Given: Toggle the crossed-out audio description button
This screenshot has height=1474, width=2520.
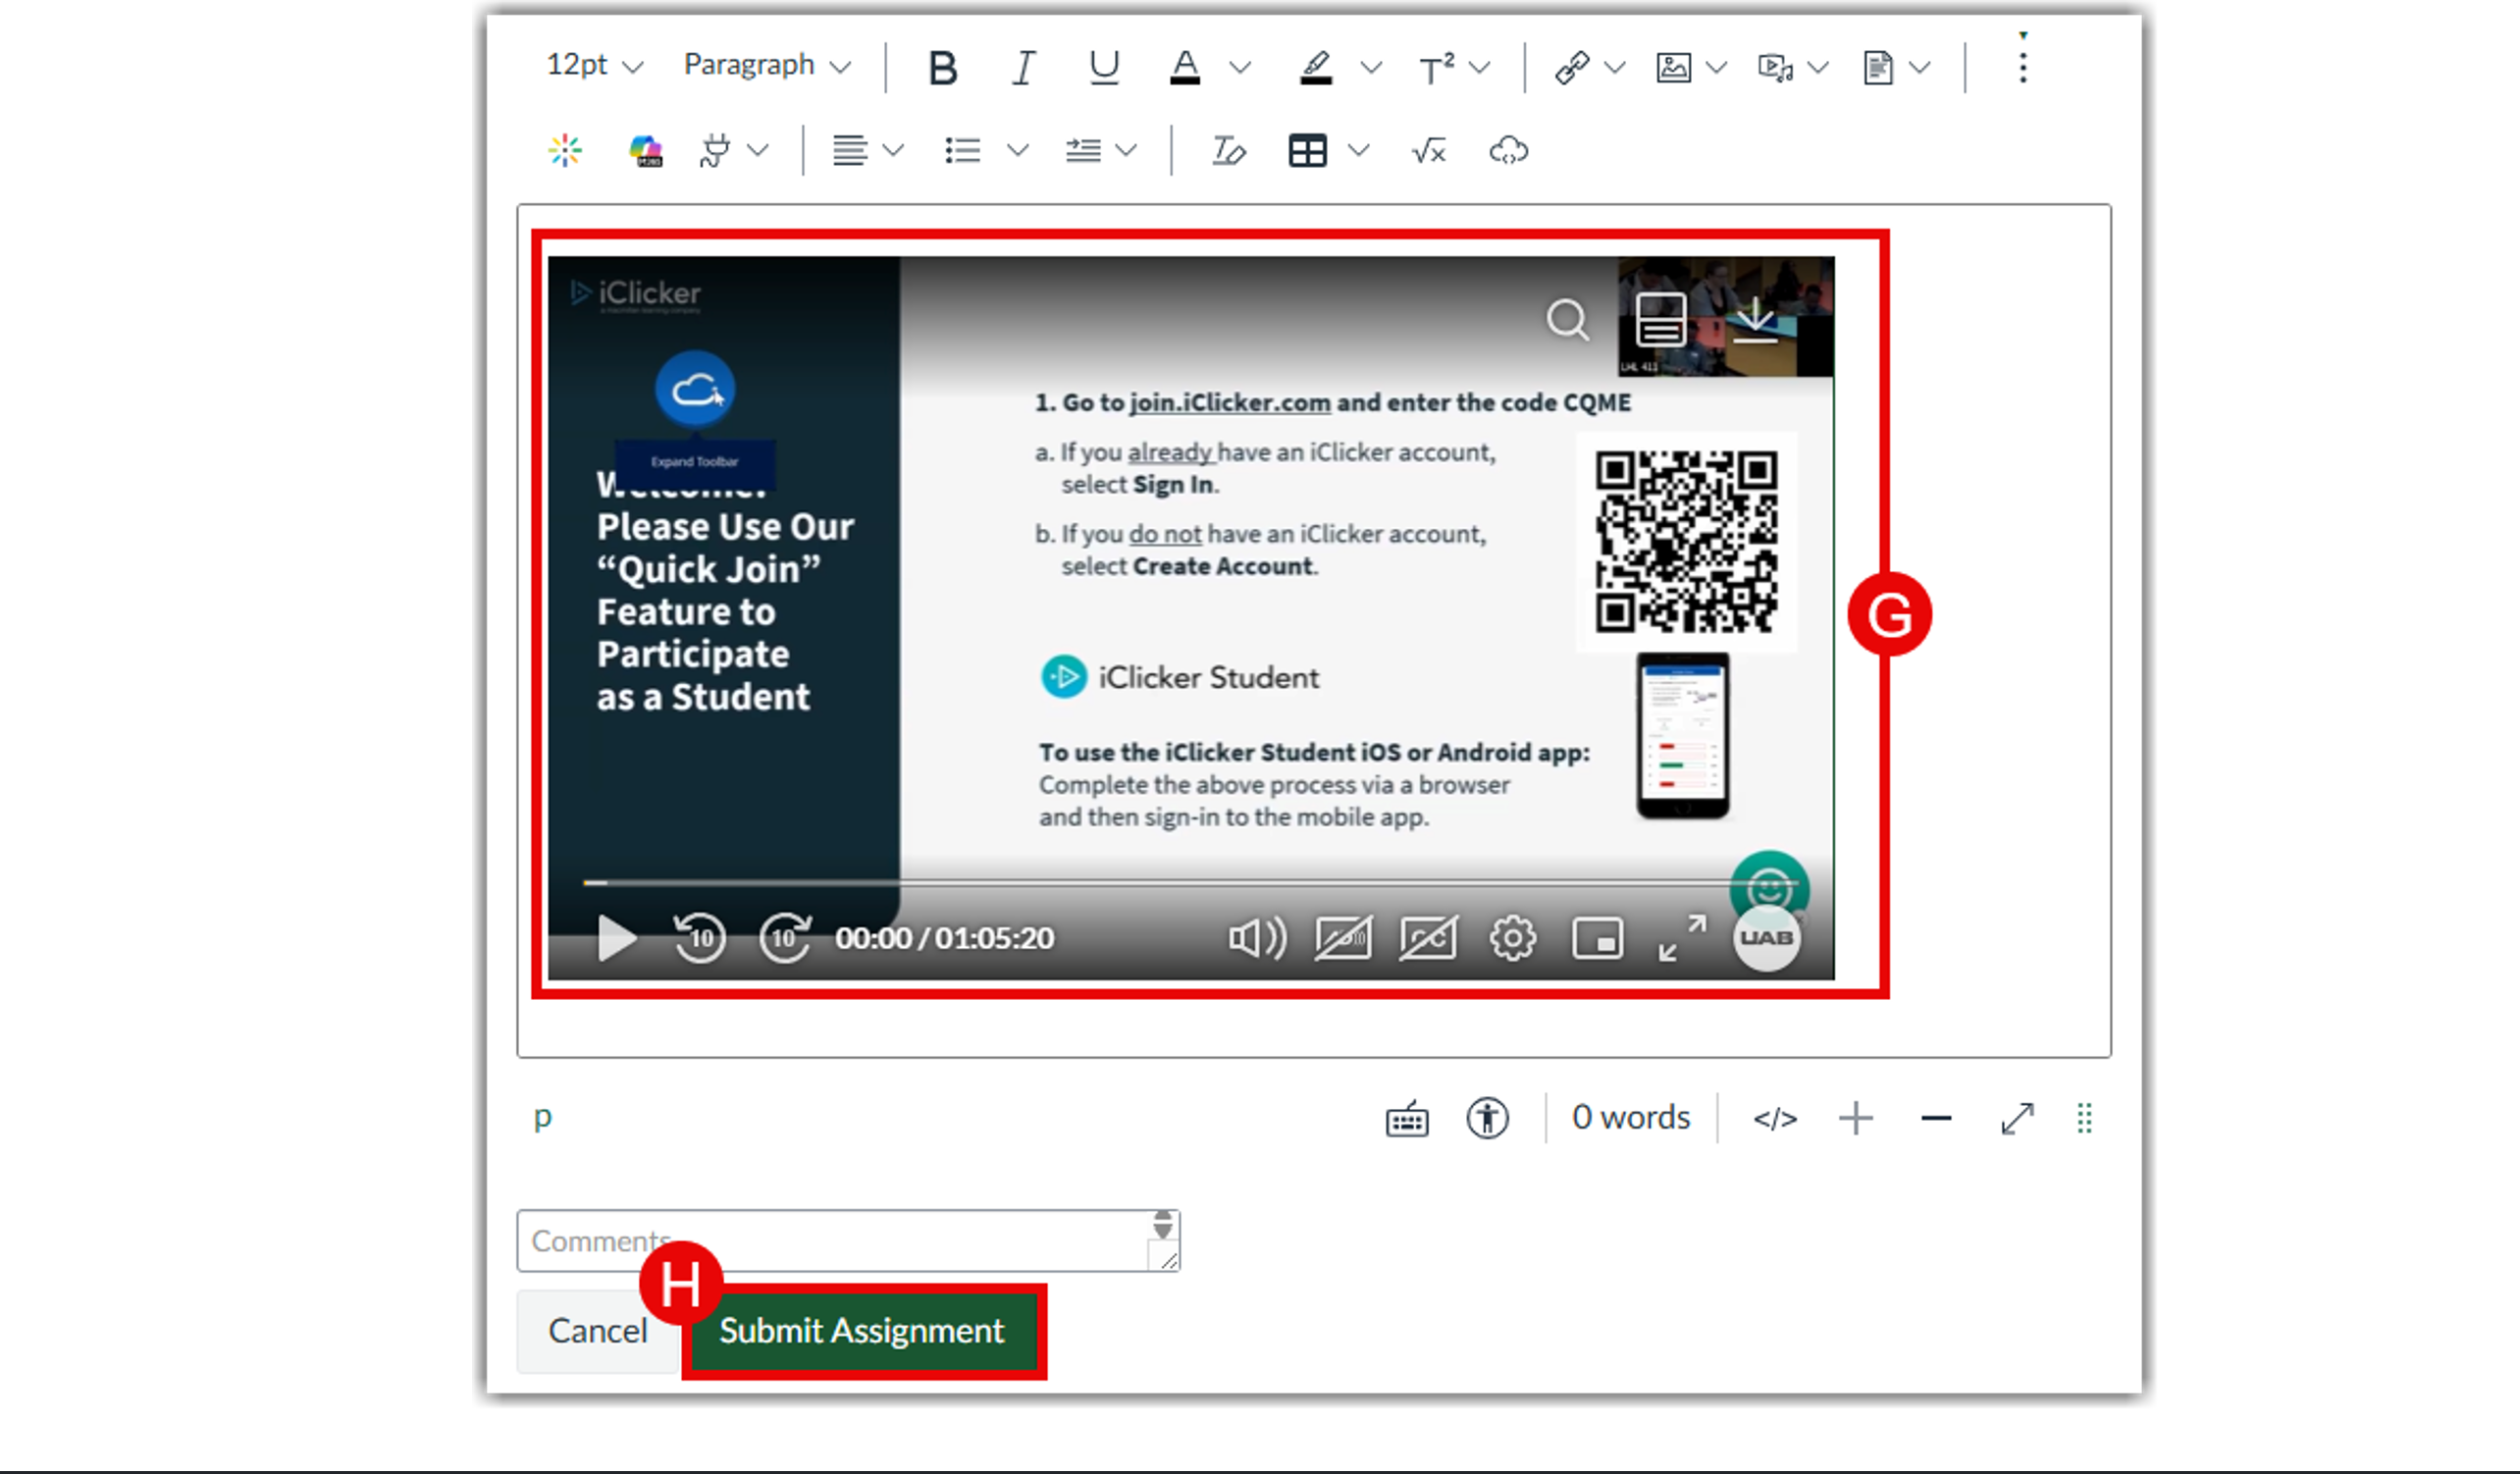Looking at the screenshot, I should (x=1343, y=938).
